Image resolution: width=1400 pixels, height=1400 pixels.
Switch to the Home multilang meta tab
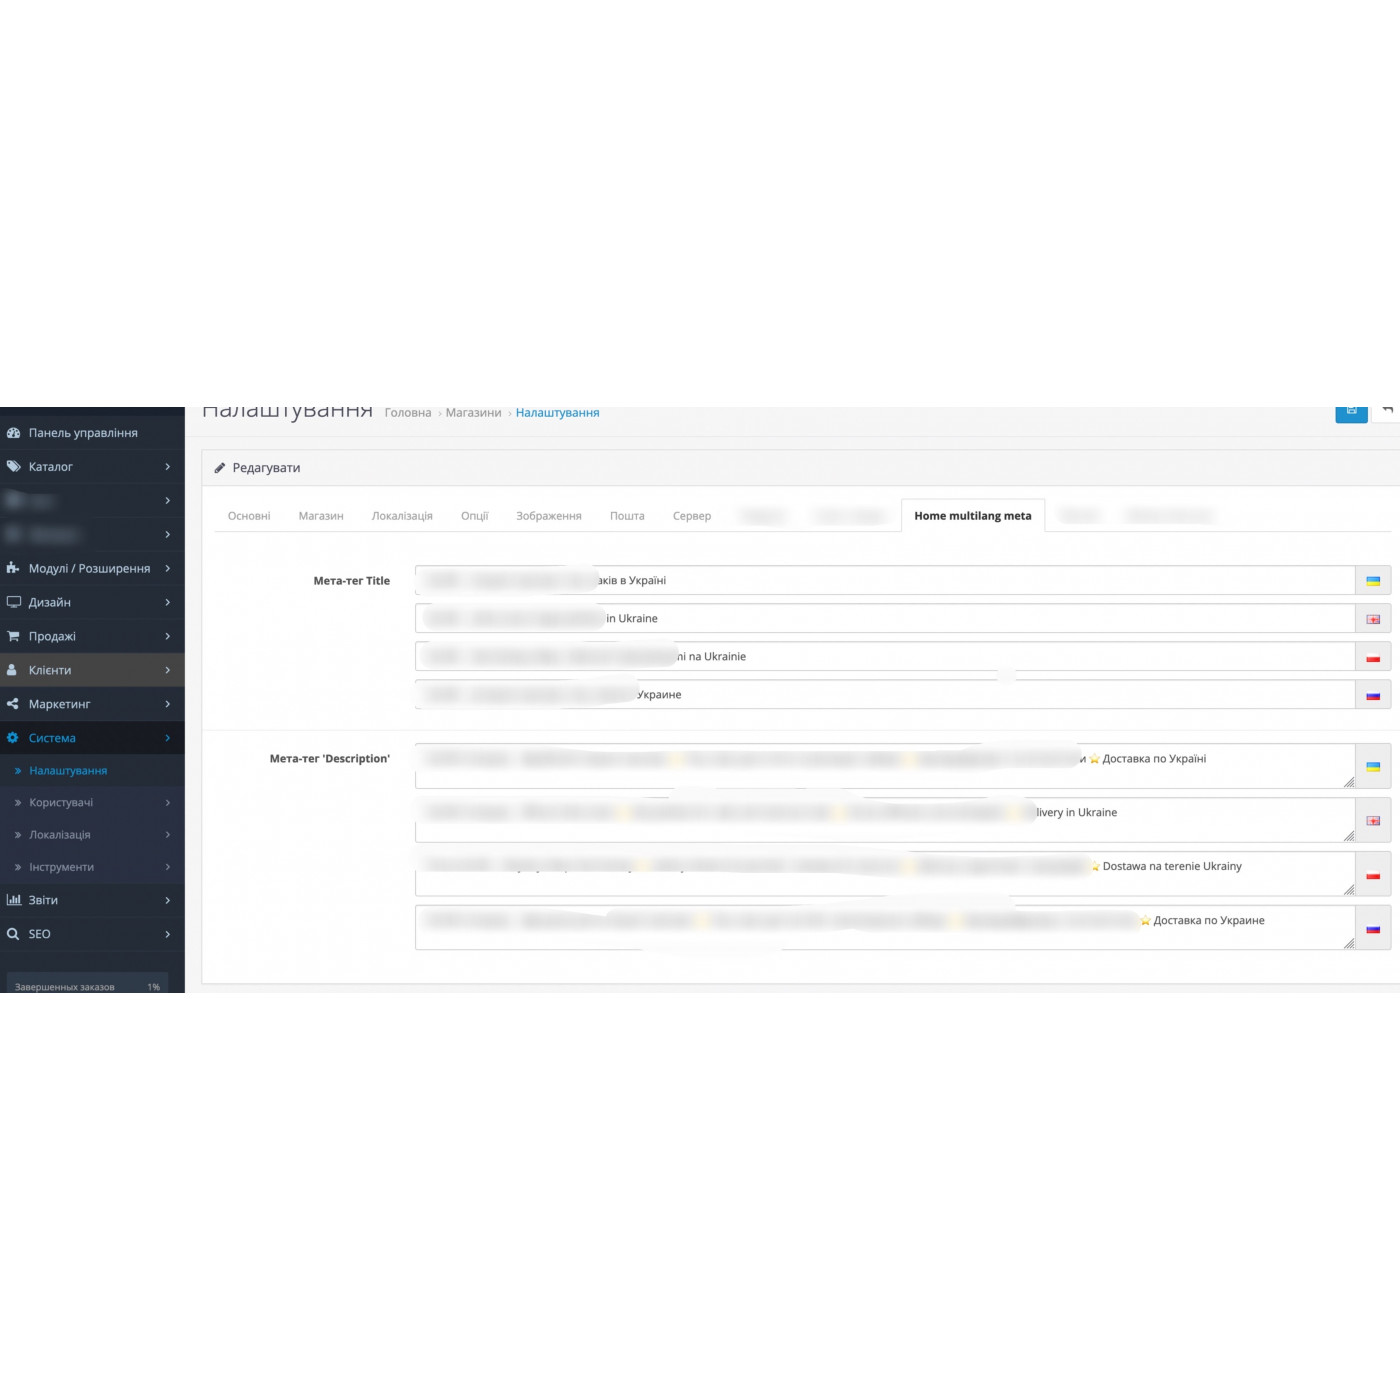pyautogui.click(x=972, y=515)
